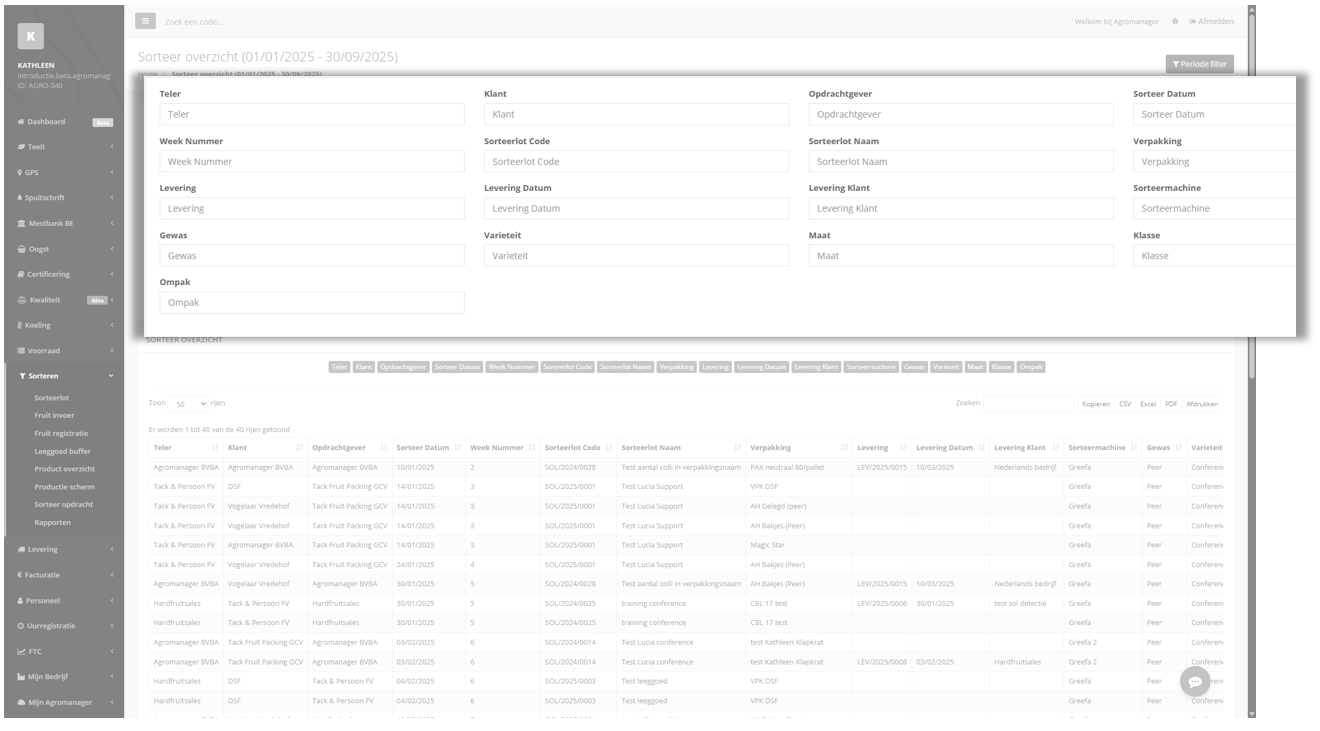Toggle Varieteit column visibility button
Viewport: 1320px width, 731px height.
coord(946,367)
